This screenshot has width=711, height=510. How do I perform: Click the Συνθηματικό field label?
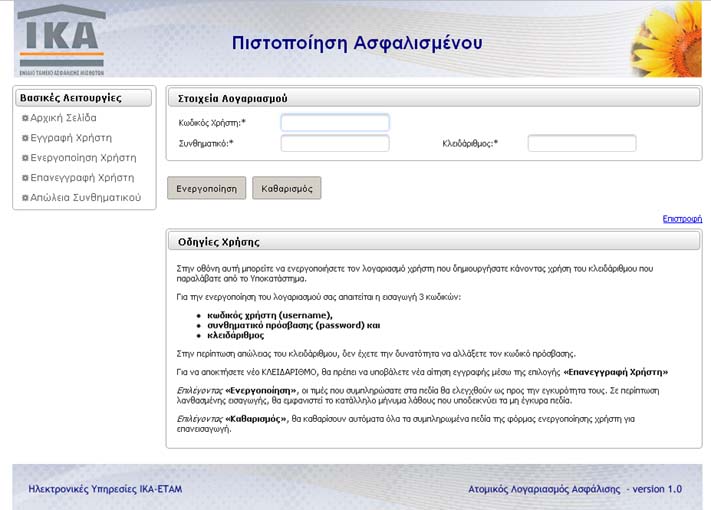pos(206,144)
